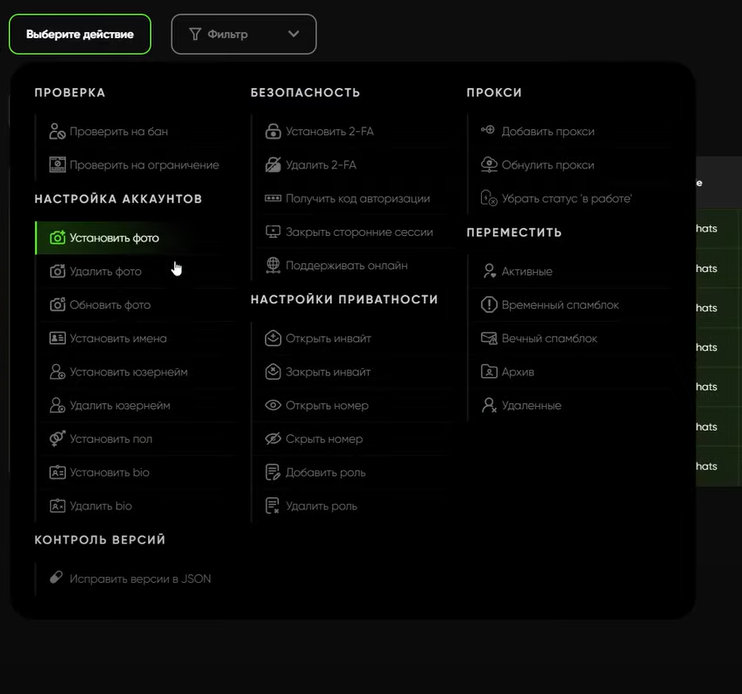Click the lock icon for Установить 2-FA

click(x=272, y=131)
